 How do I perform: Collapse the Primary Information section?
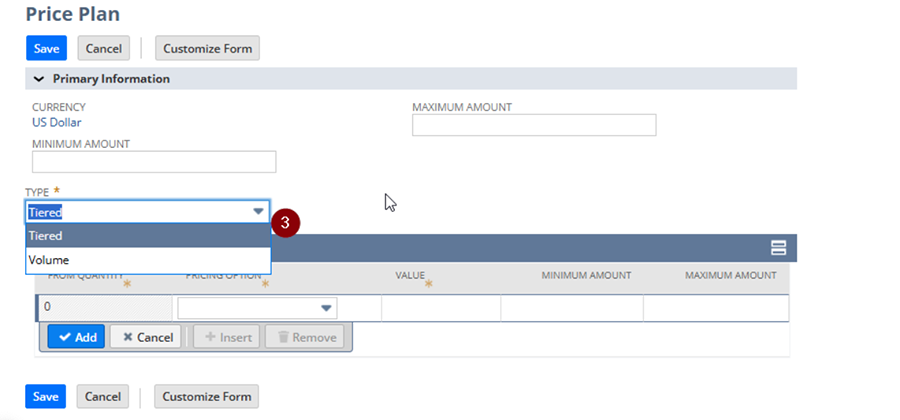click(x=39, y=79)
